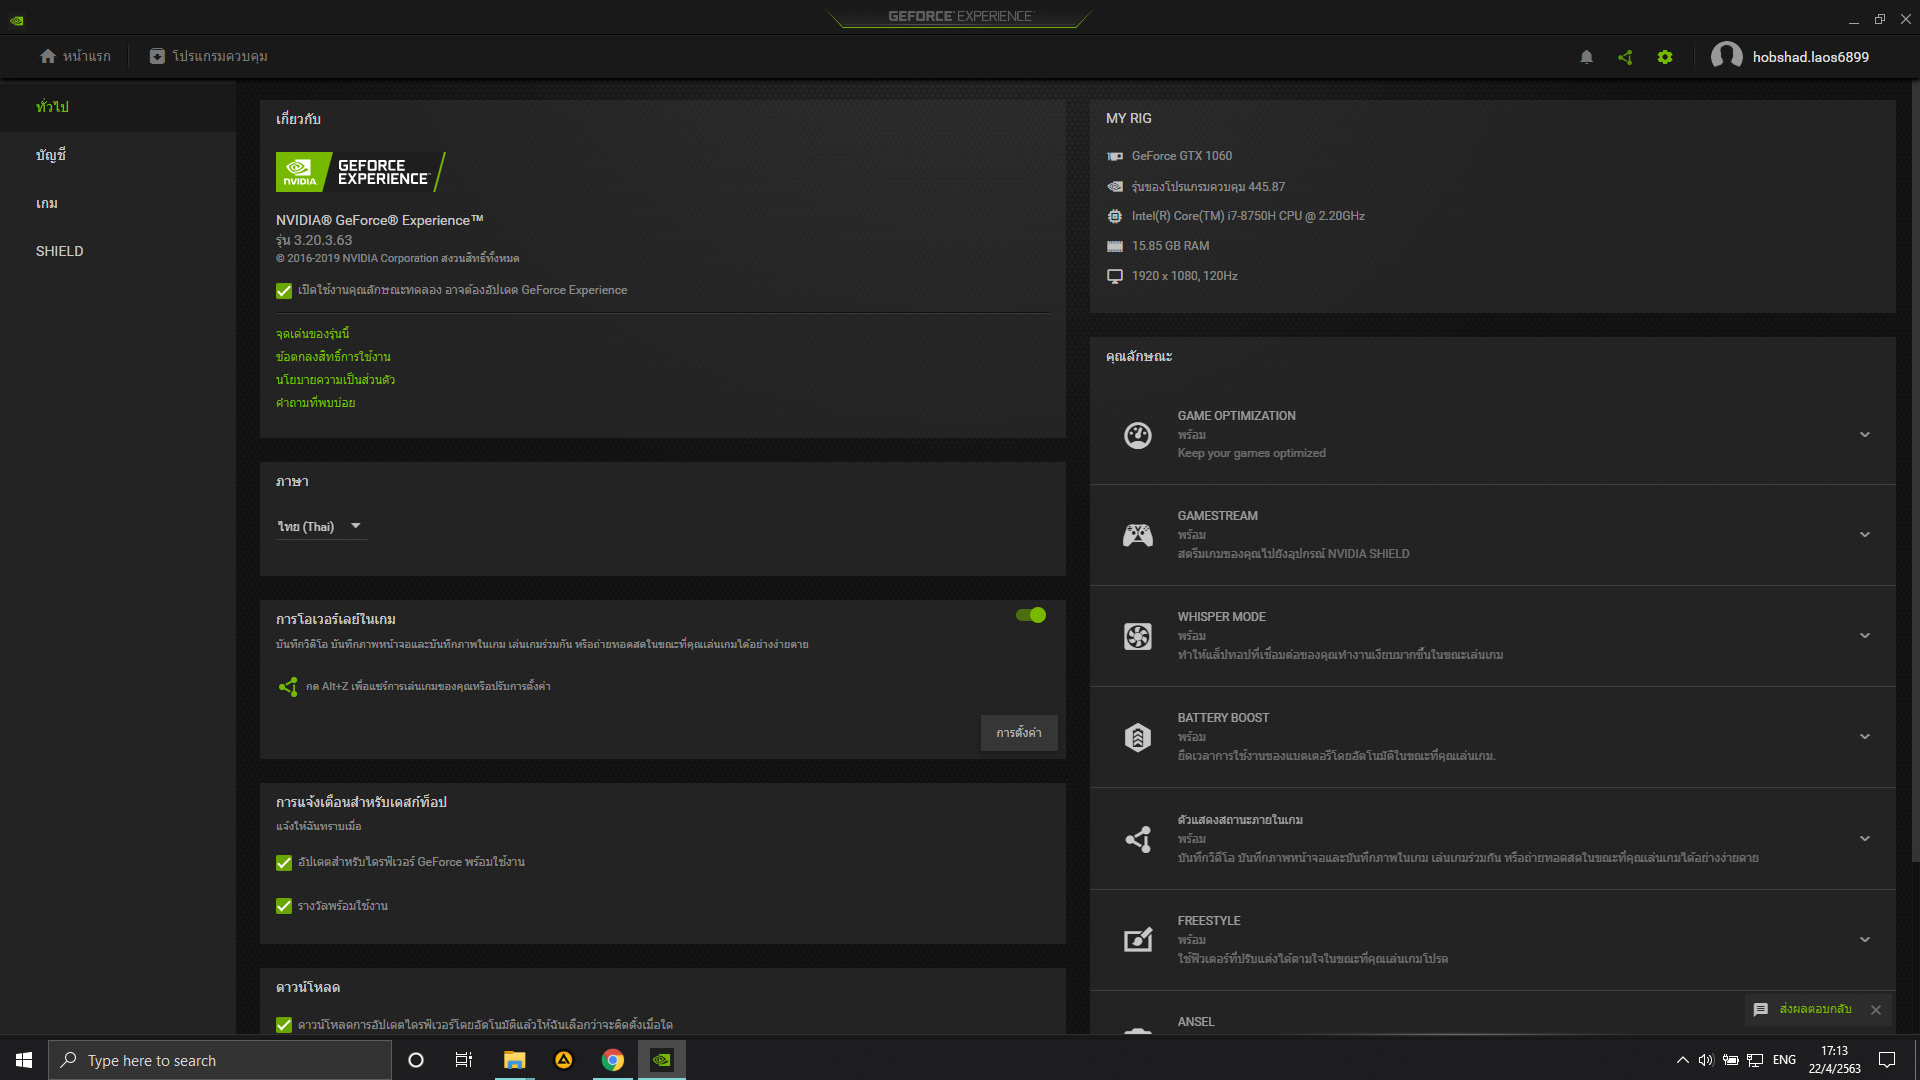The image size is (1920, 1080).
Task: Click ENG language indicator in tray
Action: click(1784, 1060)
